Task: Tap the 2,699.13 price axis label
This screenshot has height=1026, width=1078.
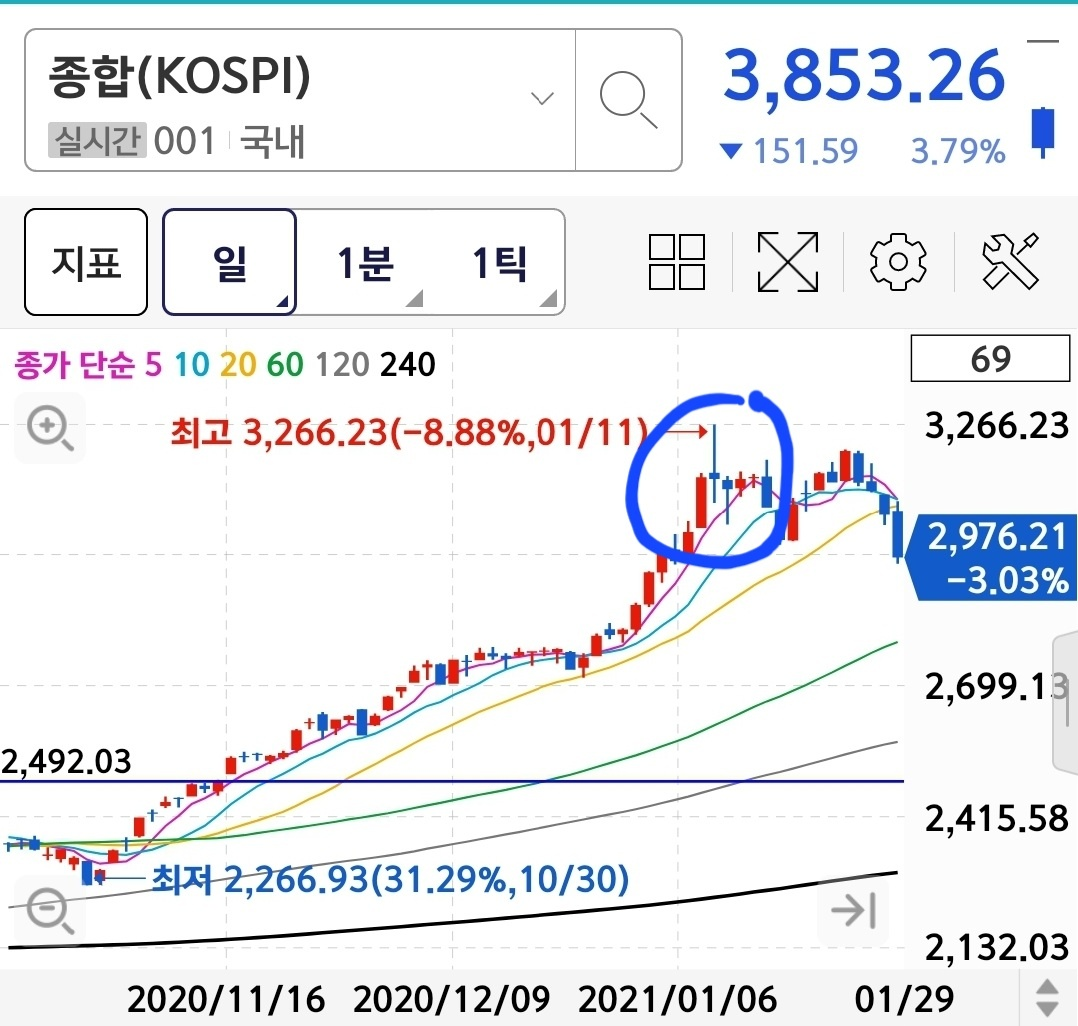Action: (x=997, y=686)
